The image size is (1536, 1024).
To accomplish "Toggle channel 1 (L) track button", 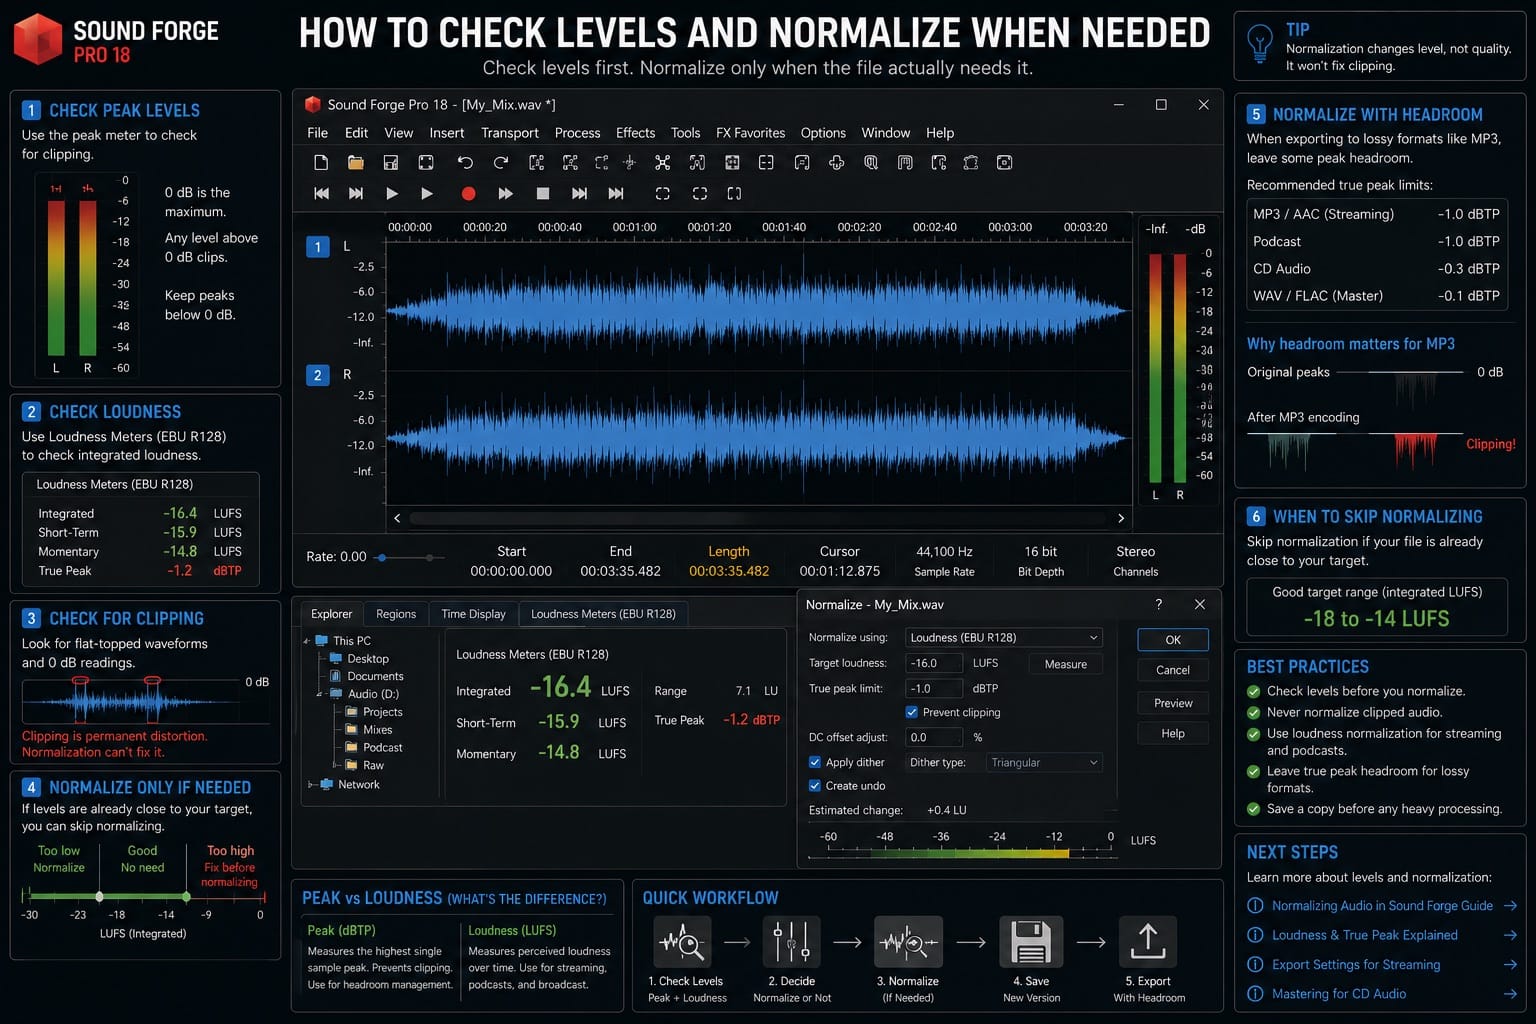I will tap(318, 247).
